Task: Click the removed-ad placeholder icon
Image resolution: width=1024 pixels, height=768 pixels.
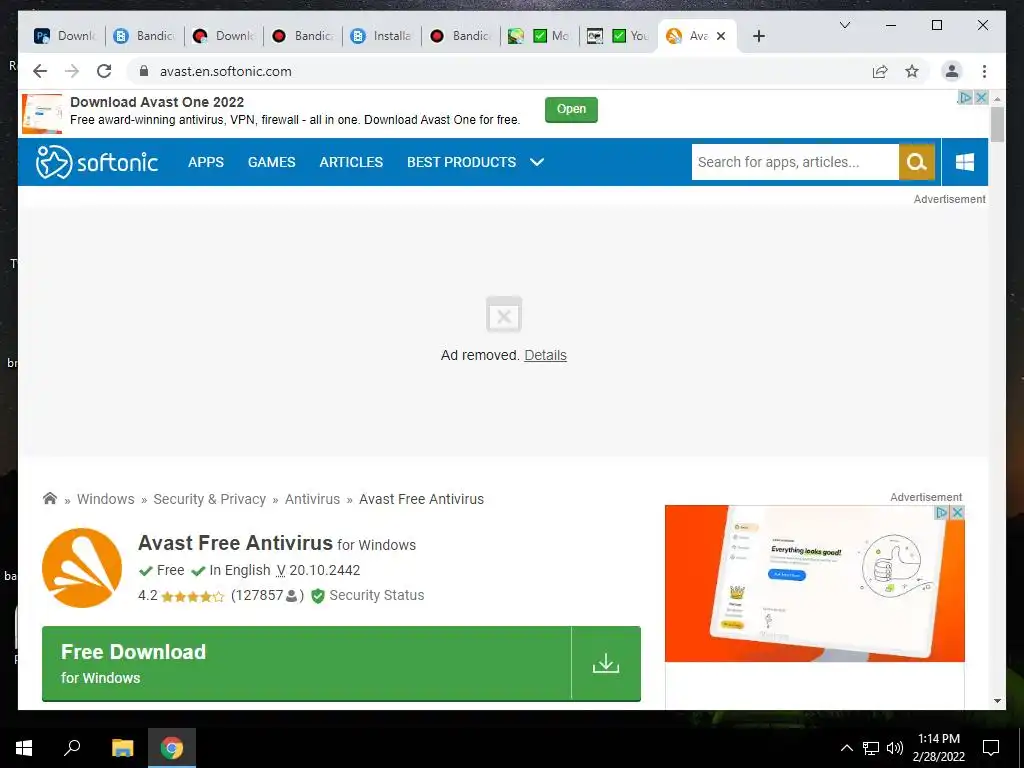Action: click(504, 315)
